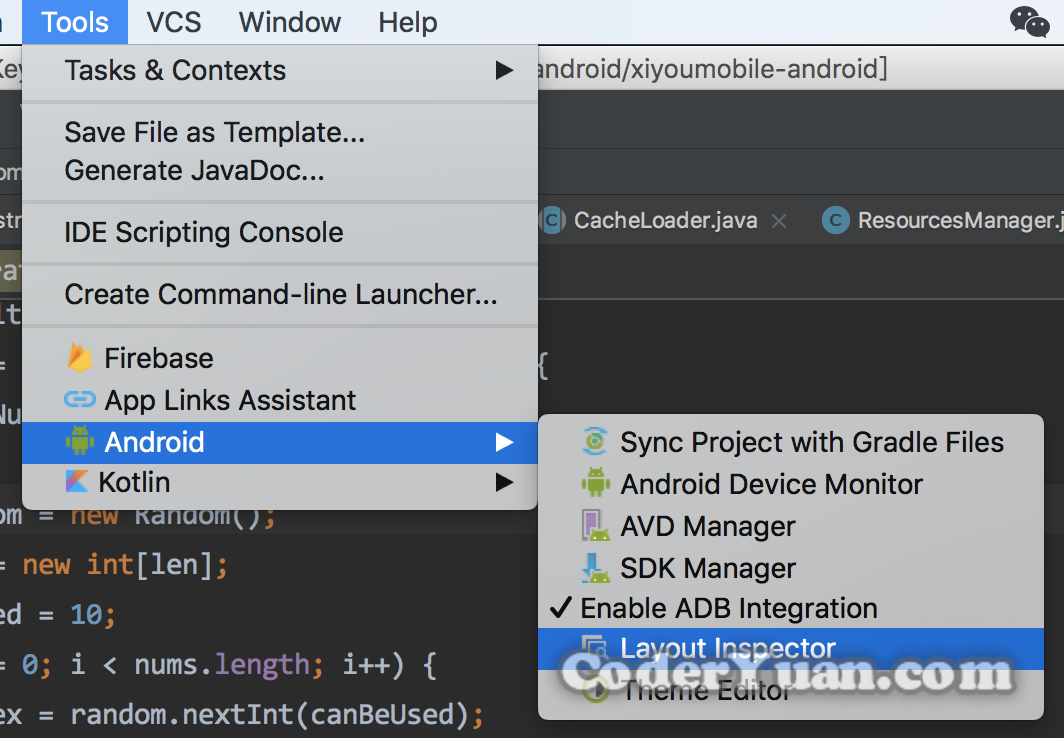This screenshot has width=1064, height=738.
Task: Open the Window menu
Action: (x=289, y=22)
